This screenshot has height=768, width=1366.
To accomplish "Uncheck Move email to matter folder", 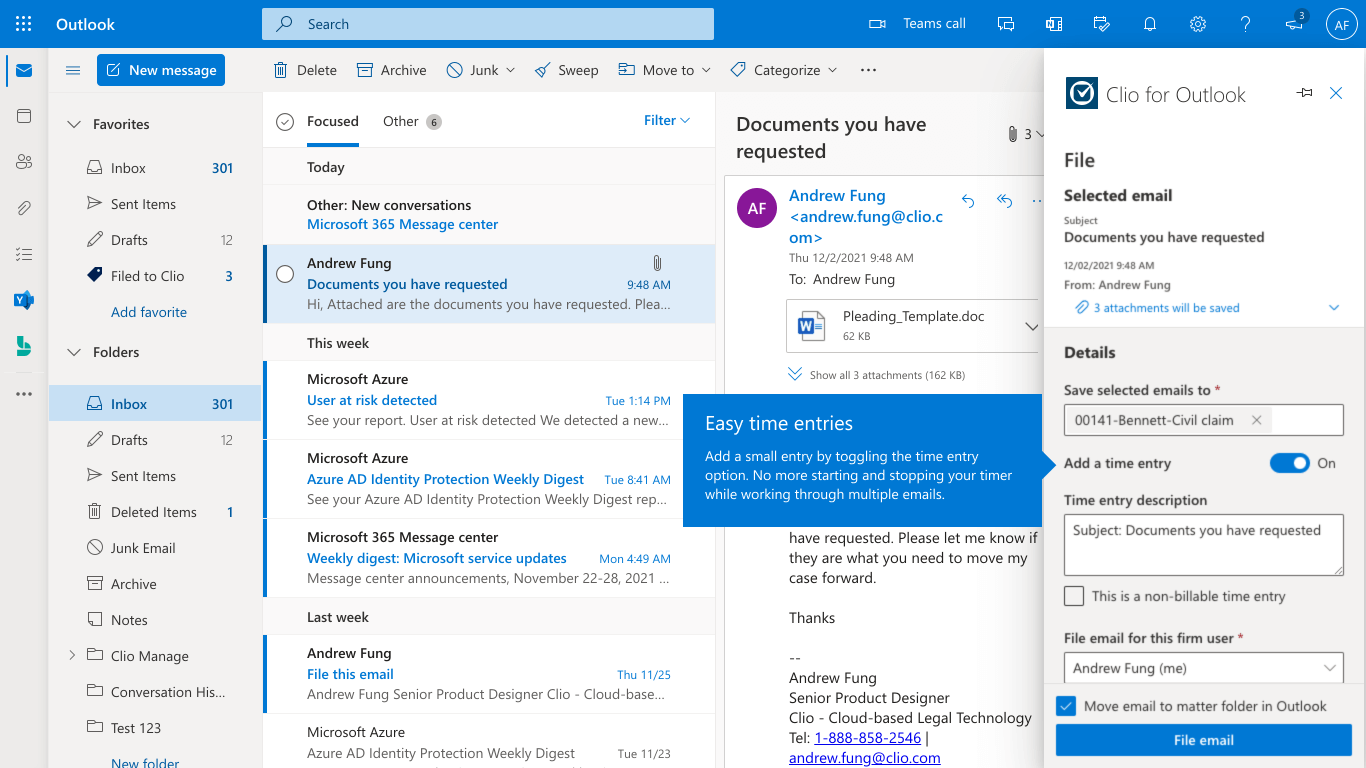I will click(x=1066, y=706).
